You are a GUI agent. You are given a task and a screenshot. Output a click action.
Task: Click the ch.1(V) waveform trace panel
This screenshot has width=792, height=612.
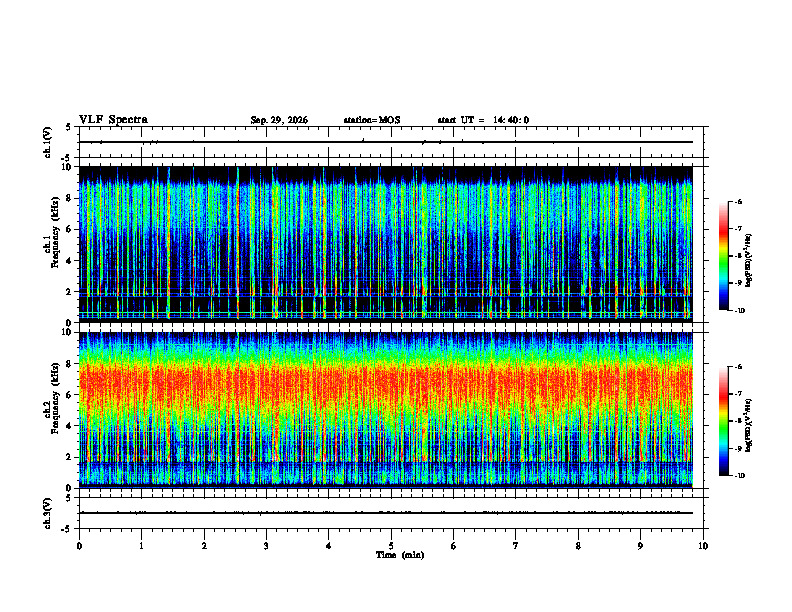tap(386, 142)
